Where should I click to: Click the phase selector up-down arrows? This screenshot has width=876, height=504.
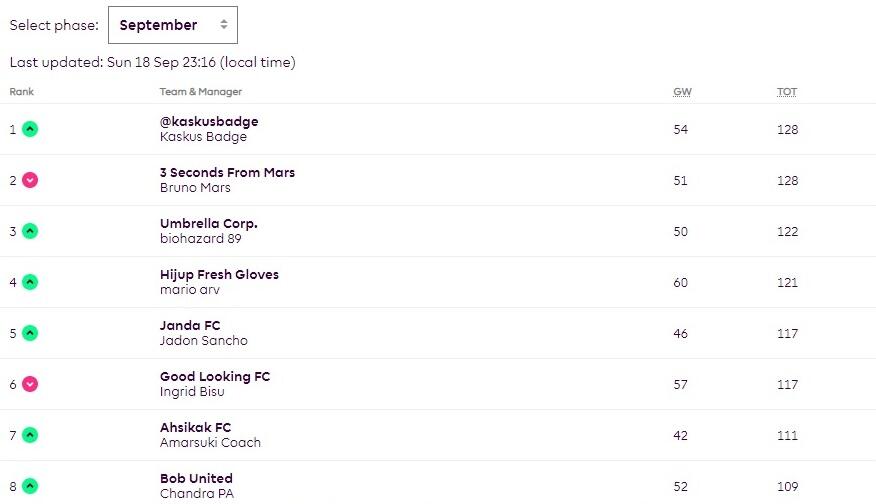click(223, 25)
